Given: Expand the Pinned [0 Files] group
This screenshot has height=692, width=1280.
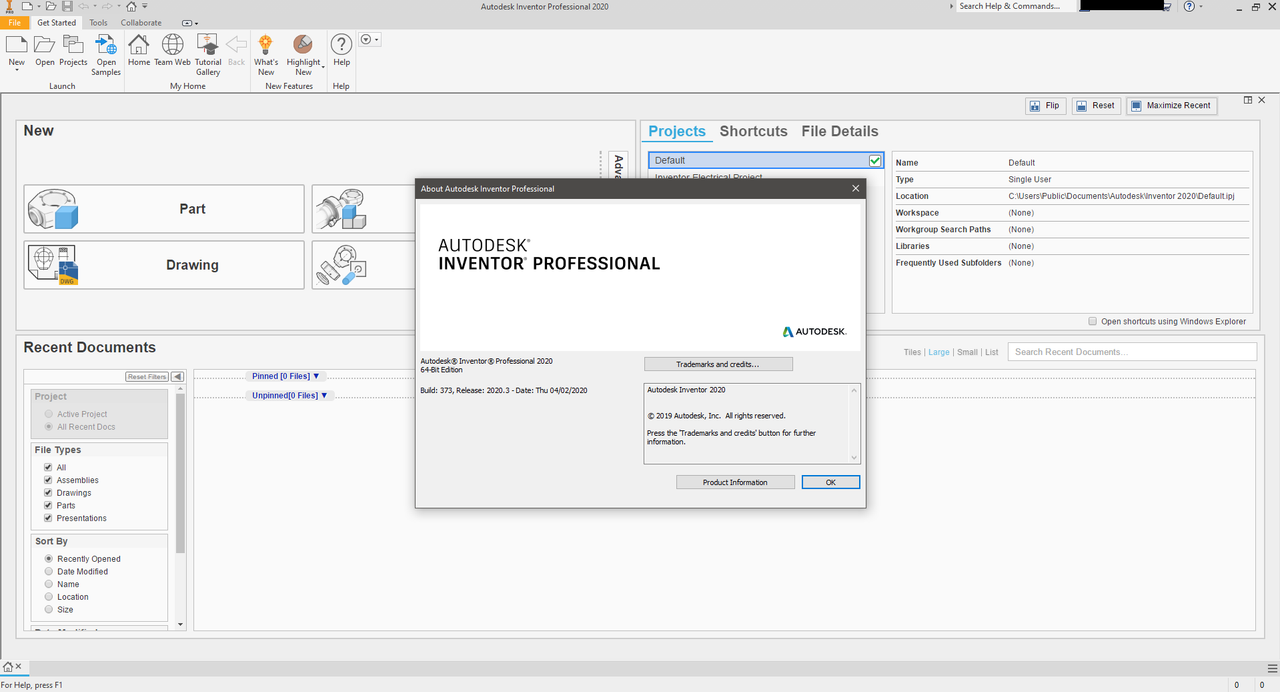Looking at the screenshot, I should (286, 376).
